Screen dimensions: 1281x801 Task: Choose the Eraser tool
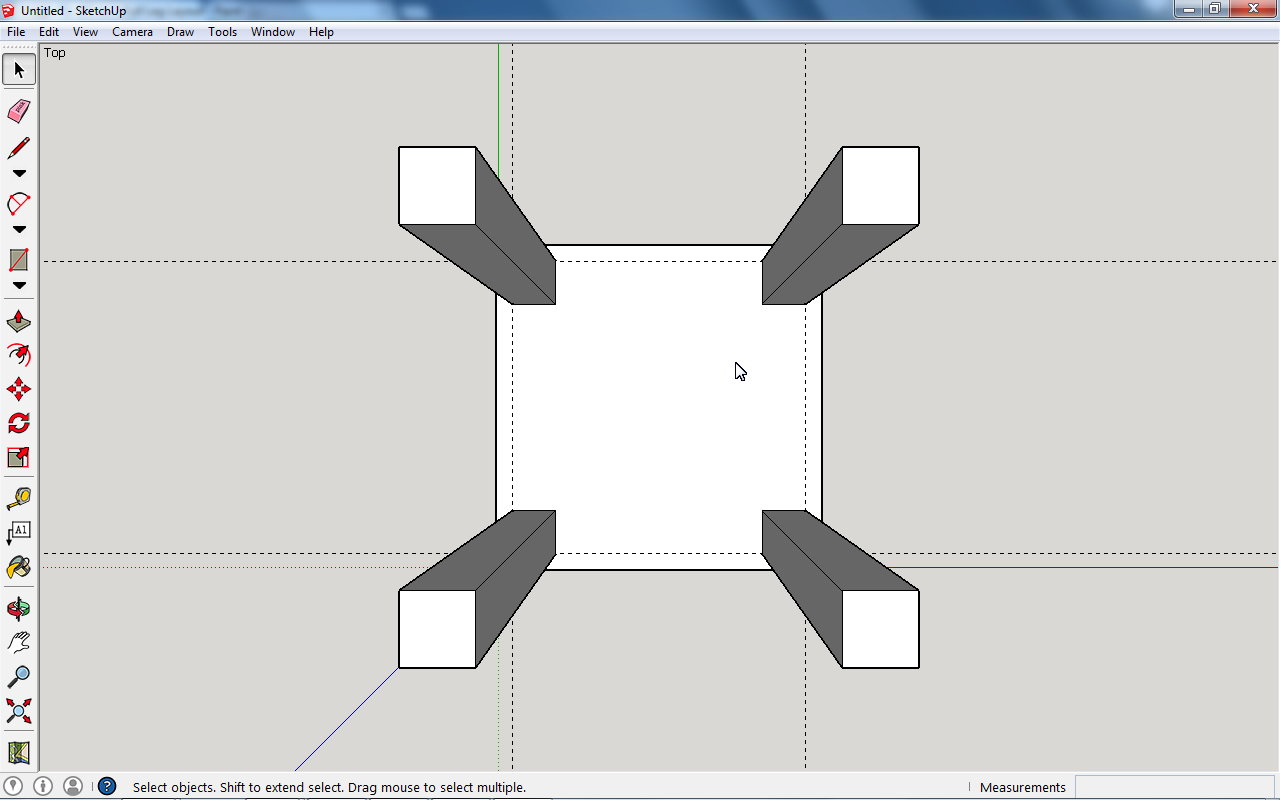tap(19, 110)
